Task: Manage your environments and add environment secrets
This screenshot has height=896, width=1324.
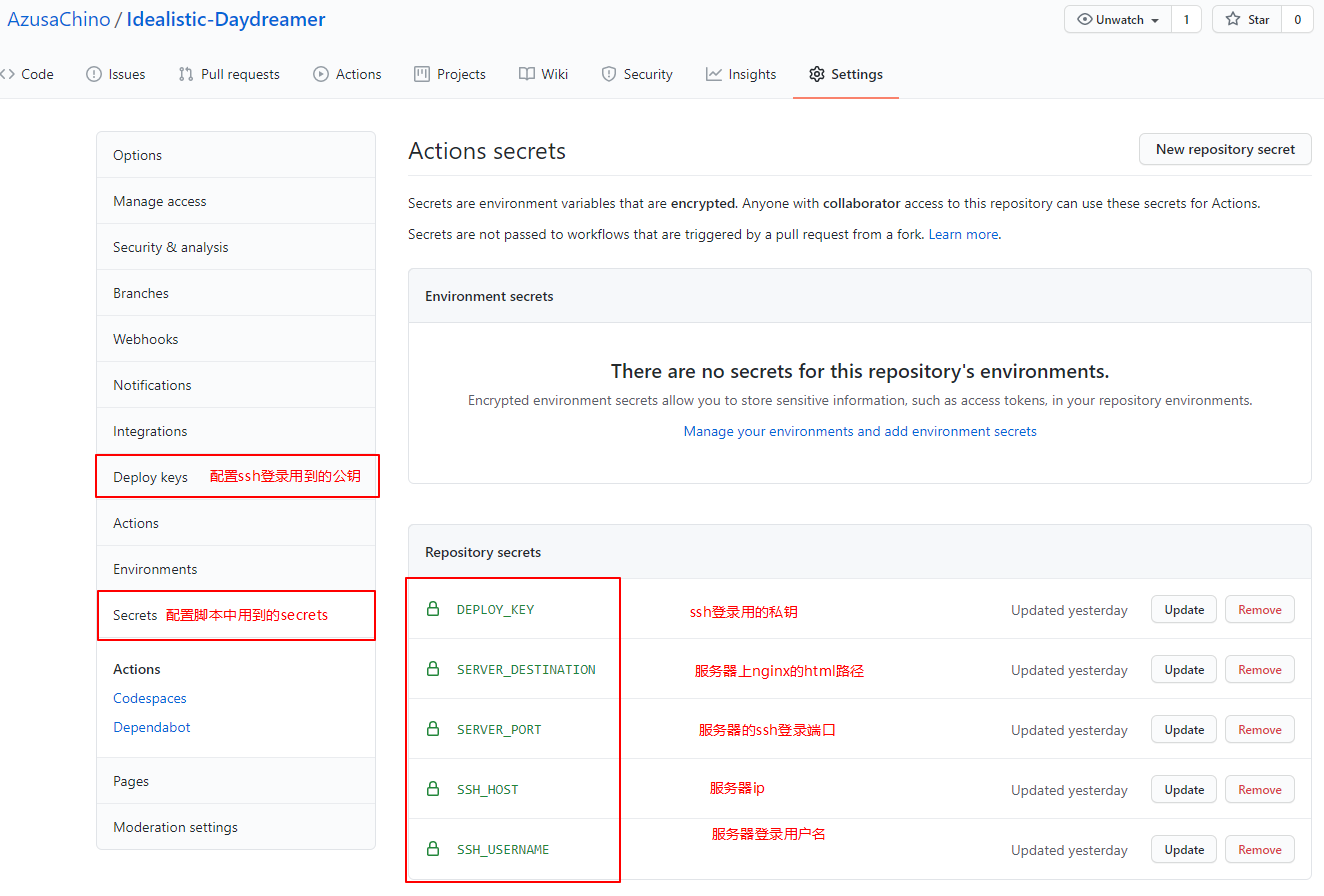Action: pos(860,431)
